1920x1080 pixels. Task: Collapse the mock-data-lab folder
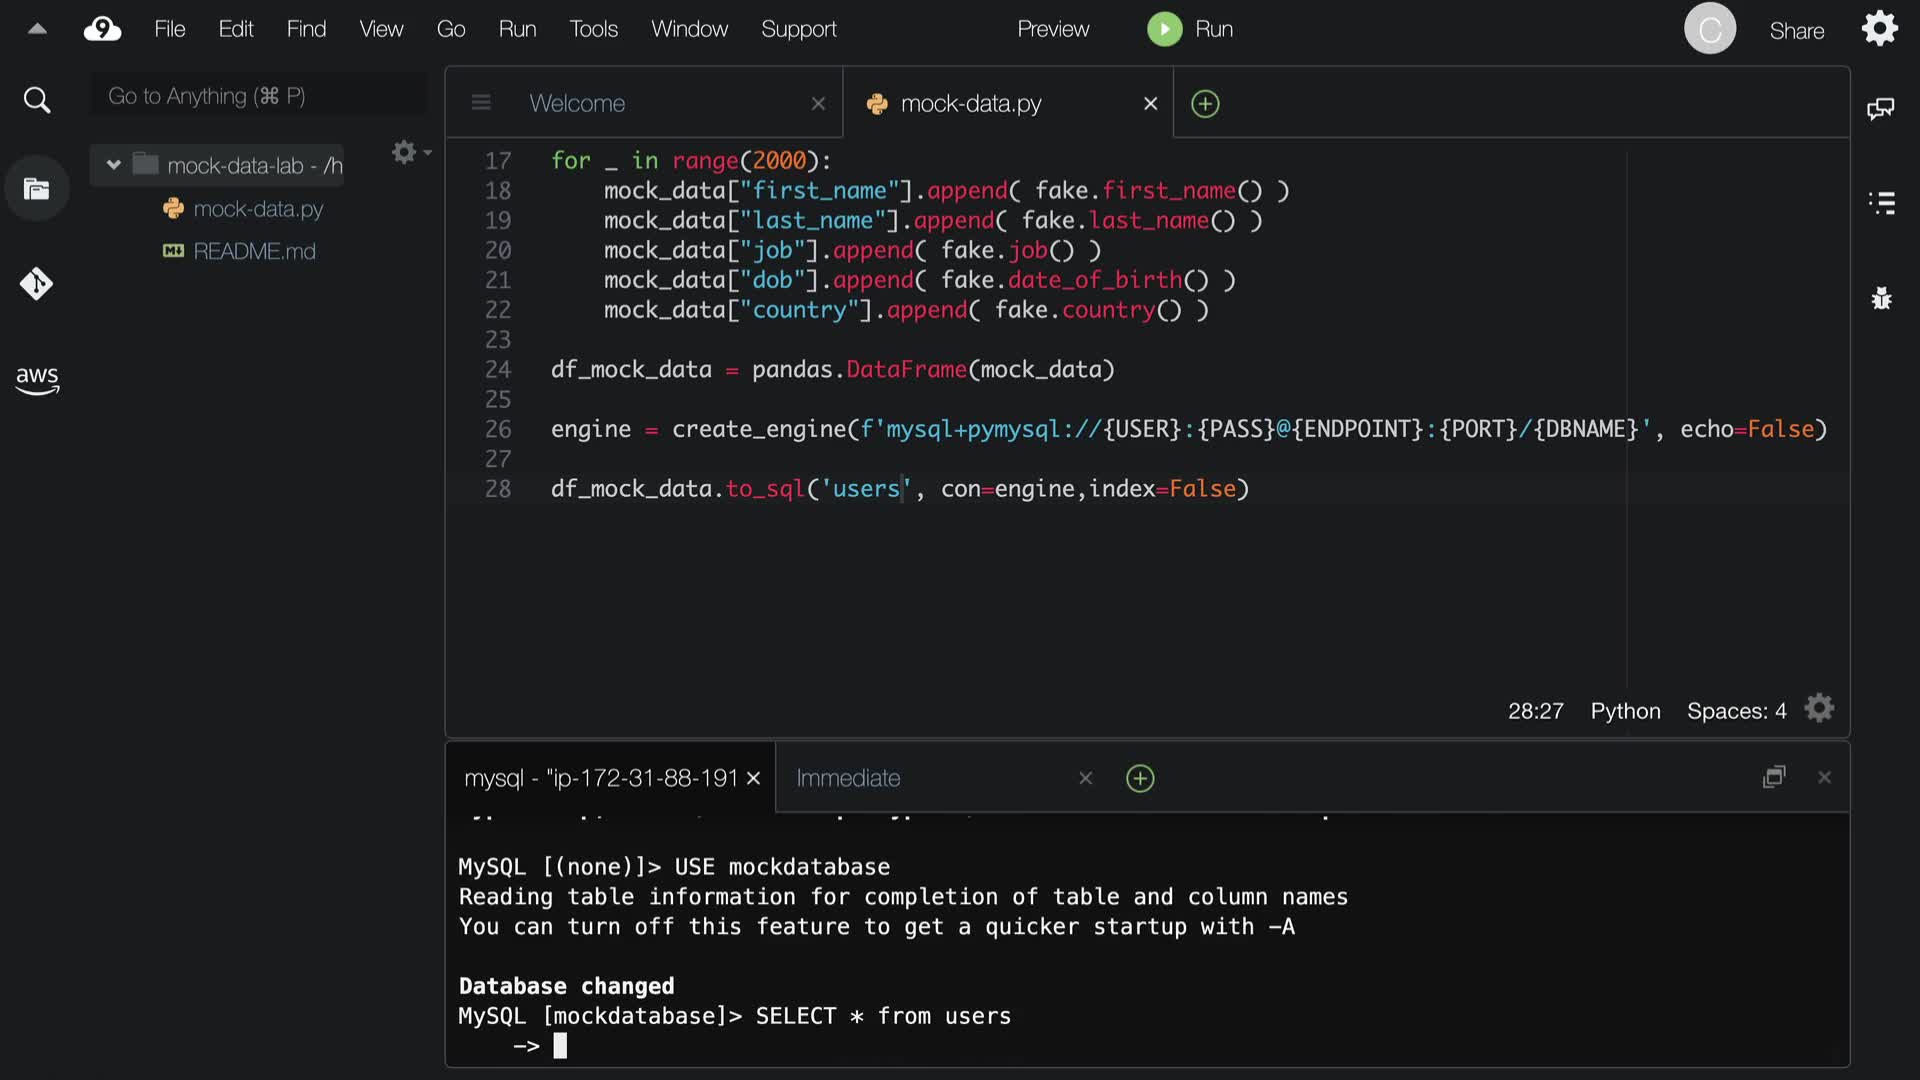point(113,165)
